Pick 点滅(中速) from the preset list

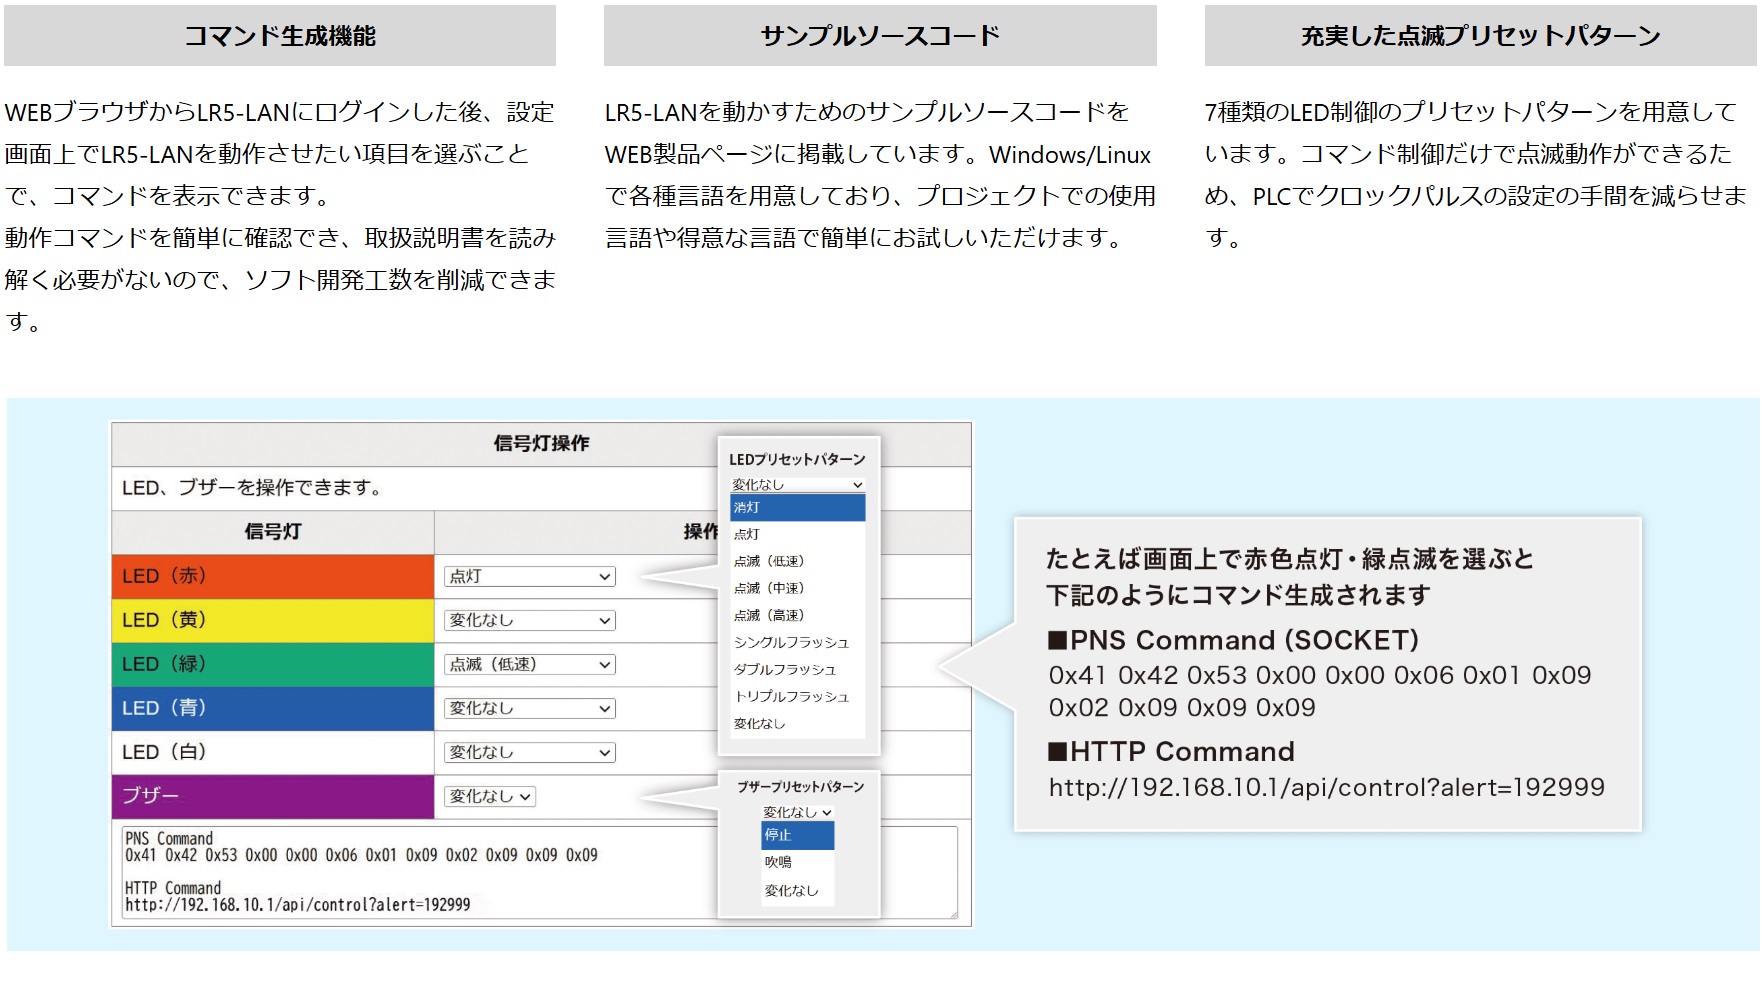pos(797,589)
